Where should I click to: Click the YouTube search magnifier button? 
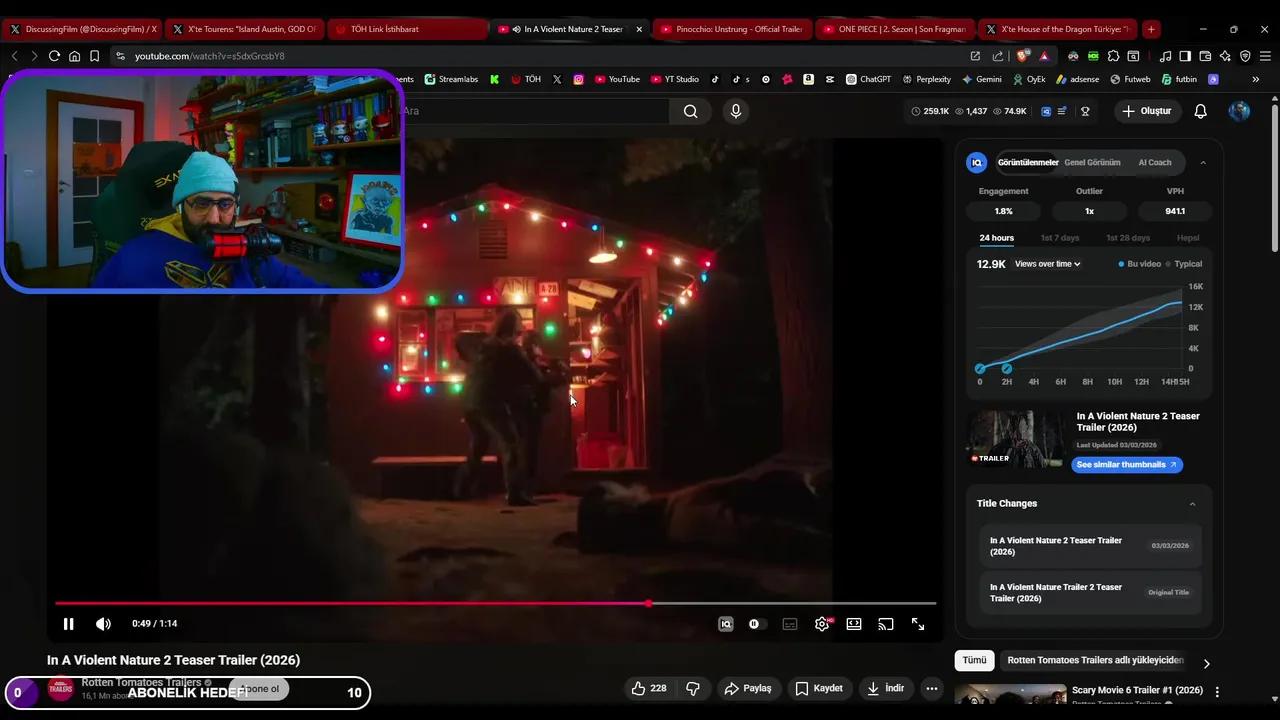tap(690, 111)
